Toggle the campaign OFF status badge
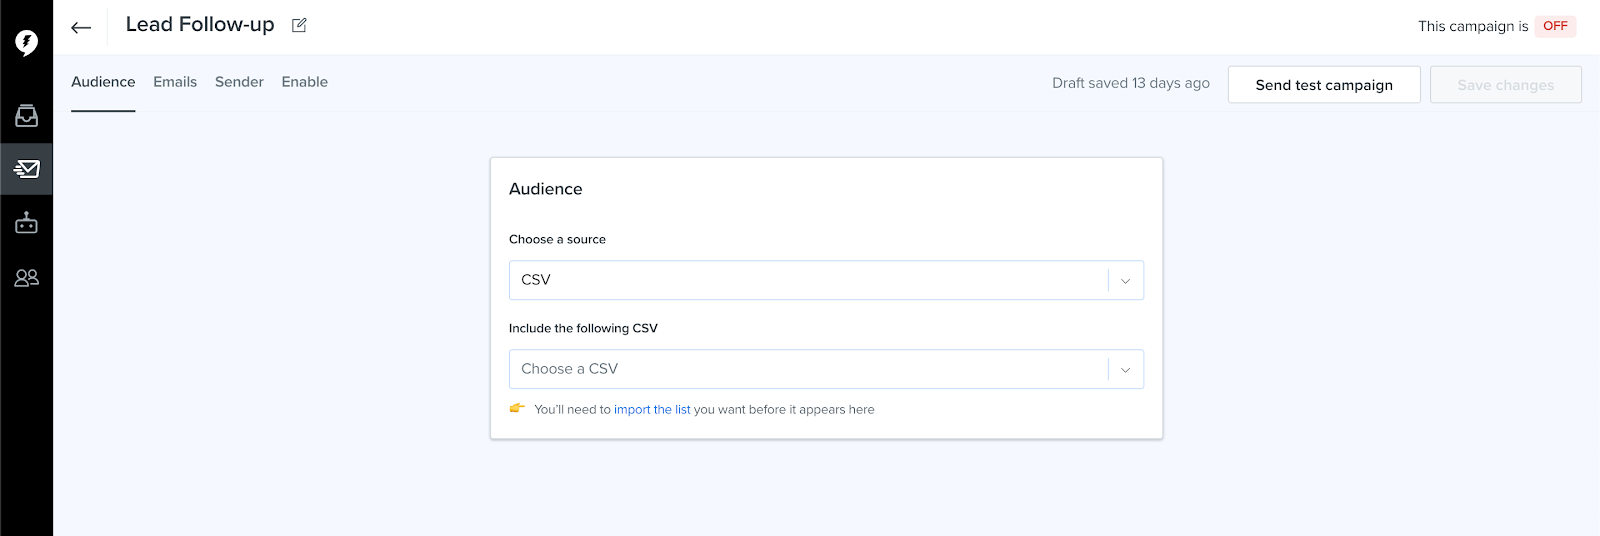1600x536 pixels. tap(1555, 26)
